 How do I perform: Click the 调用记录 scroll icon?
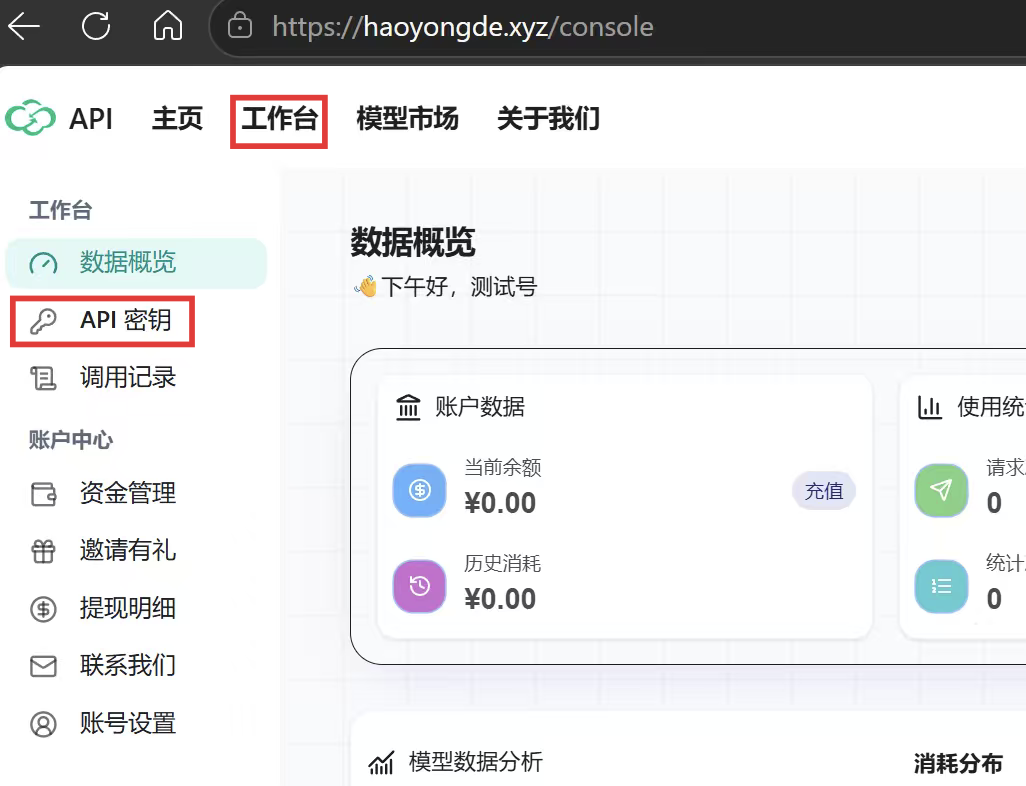point(43,378)
